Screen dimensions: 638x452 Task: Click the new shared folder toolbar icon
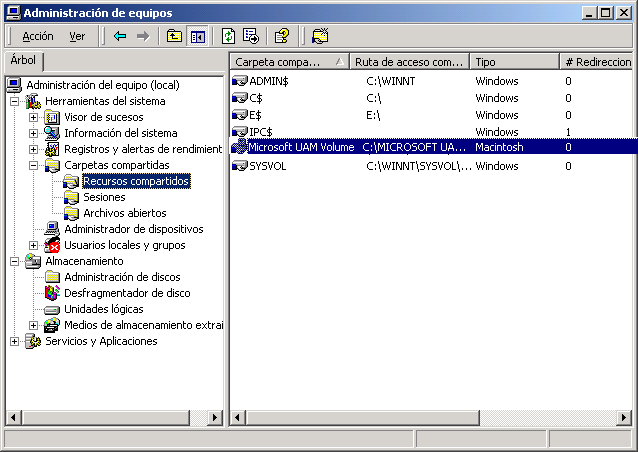320,36
